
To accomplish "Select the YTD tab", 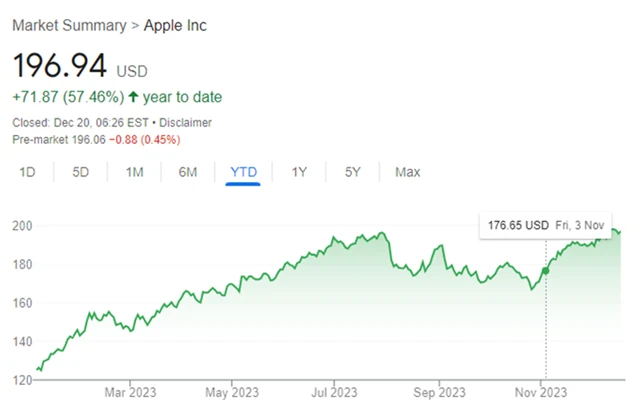I will (243, 172).
